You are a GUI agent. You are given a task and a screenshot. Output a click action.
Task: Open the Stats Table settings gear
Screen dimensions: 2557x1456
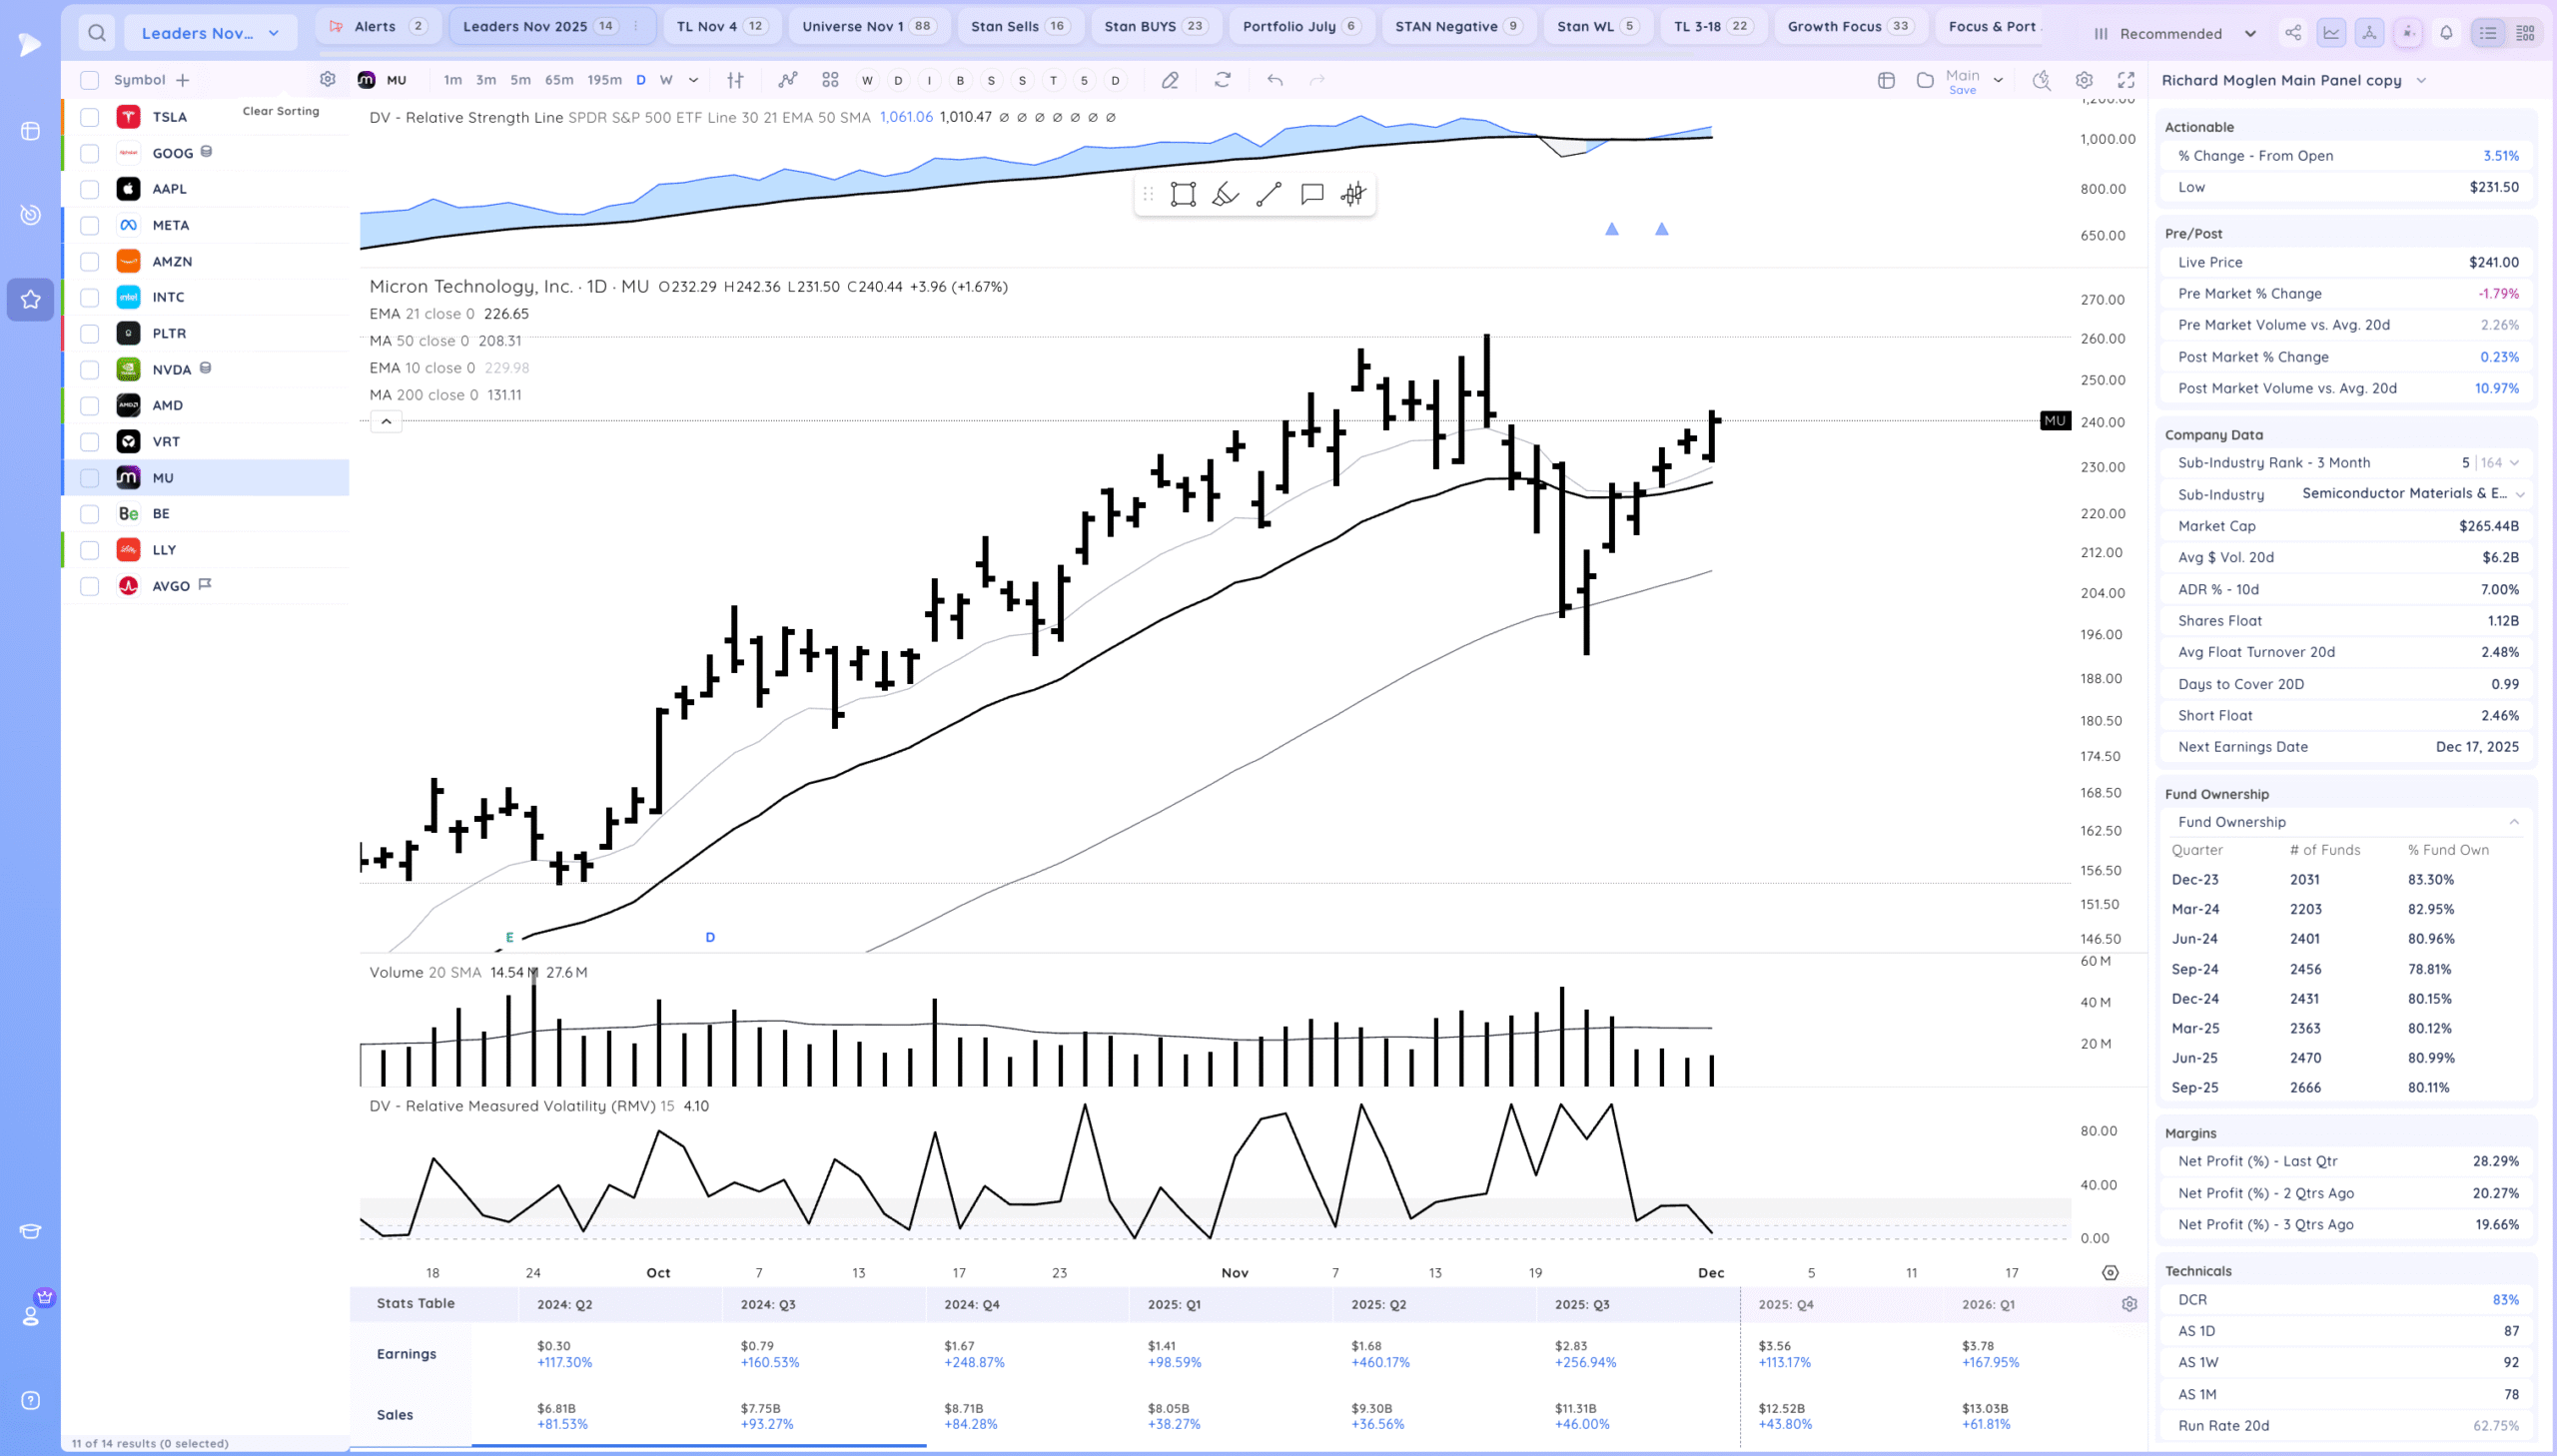(2129, 1304)
